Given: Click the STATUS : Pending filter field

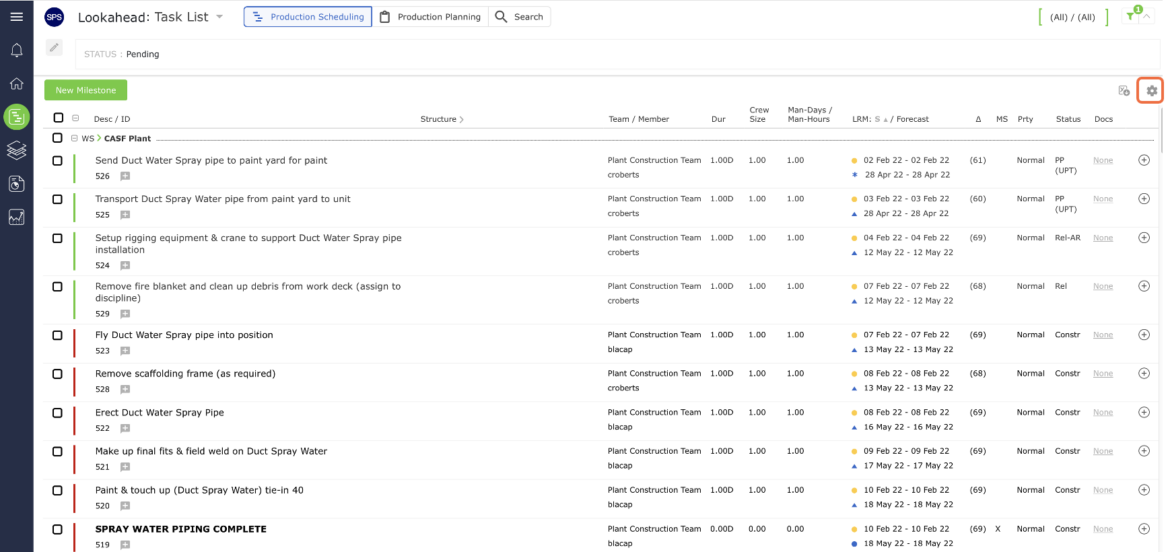Looking at the screenshot, I should coord(618,54).
